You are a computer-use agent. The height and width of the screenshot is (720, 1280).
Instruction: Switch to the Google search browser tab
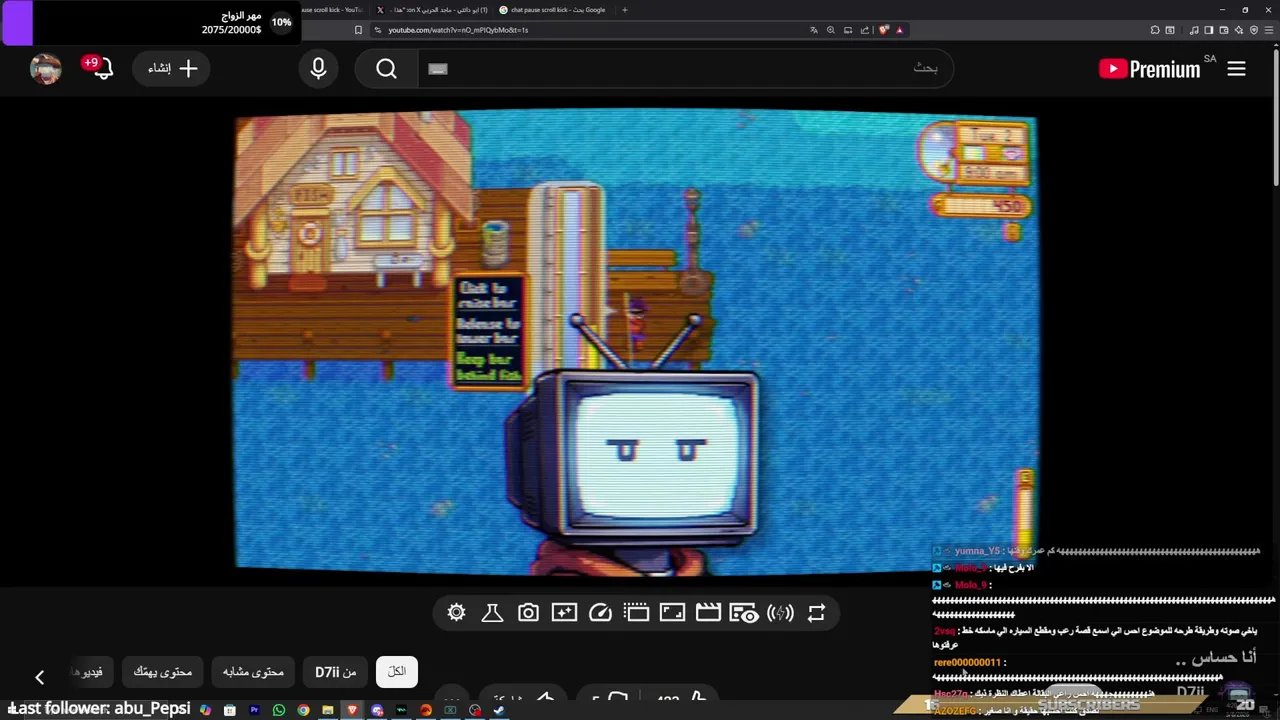tap(555, 10)
